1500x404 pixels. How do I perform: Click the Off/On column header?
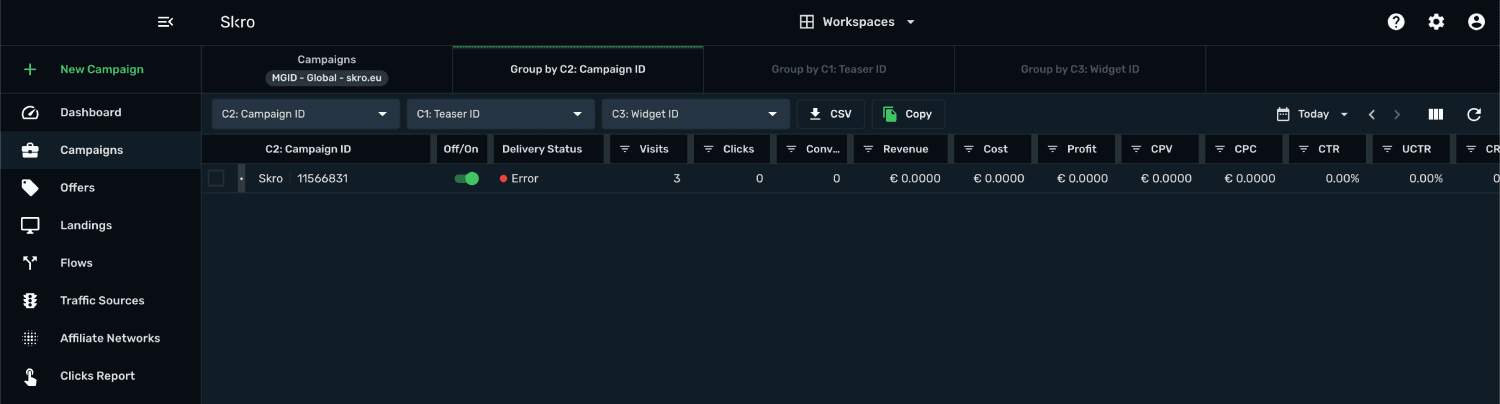tap(461, 149)
